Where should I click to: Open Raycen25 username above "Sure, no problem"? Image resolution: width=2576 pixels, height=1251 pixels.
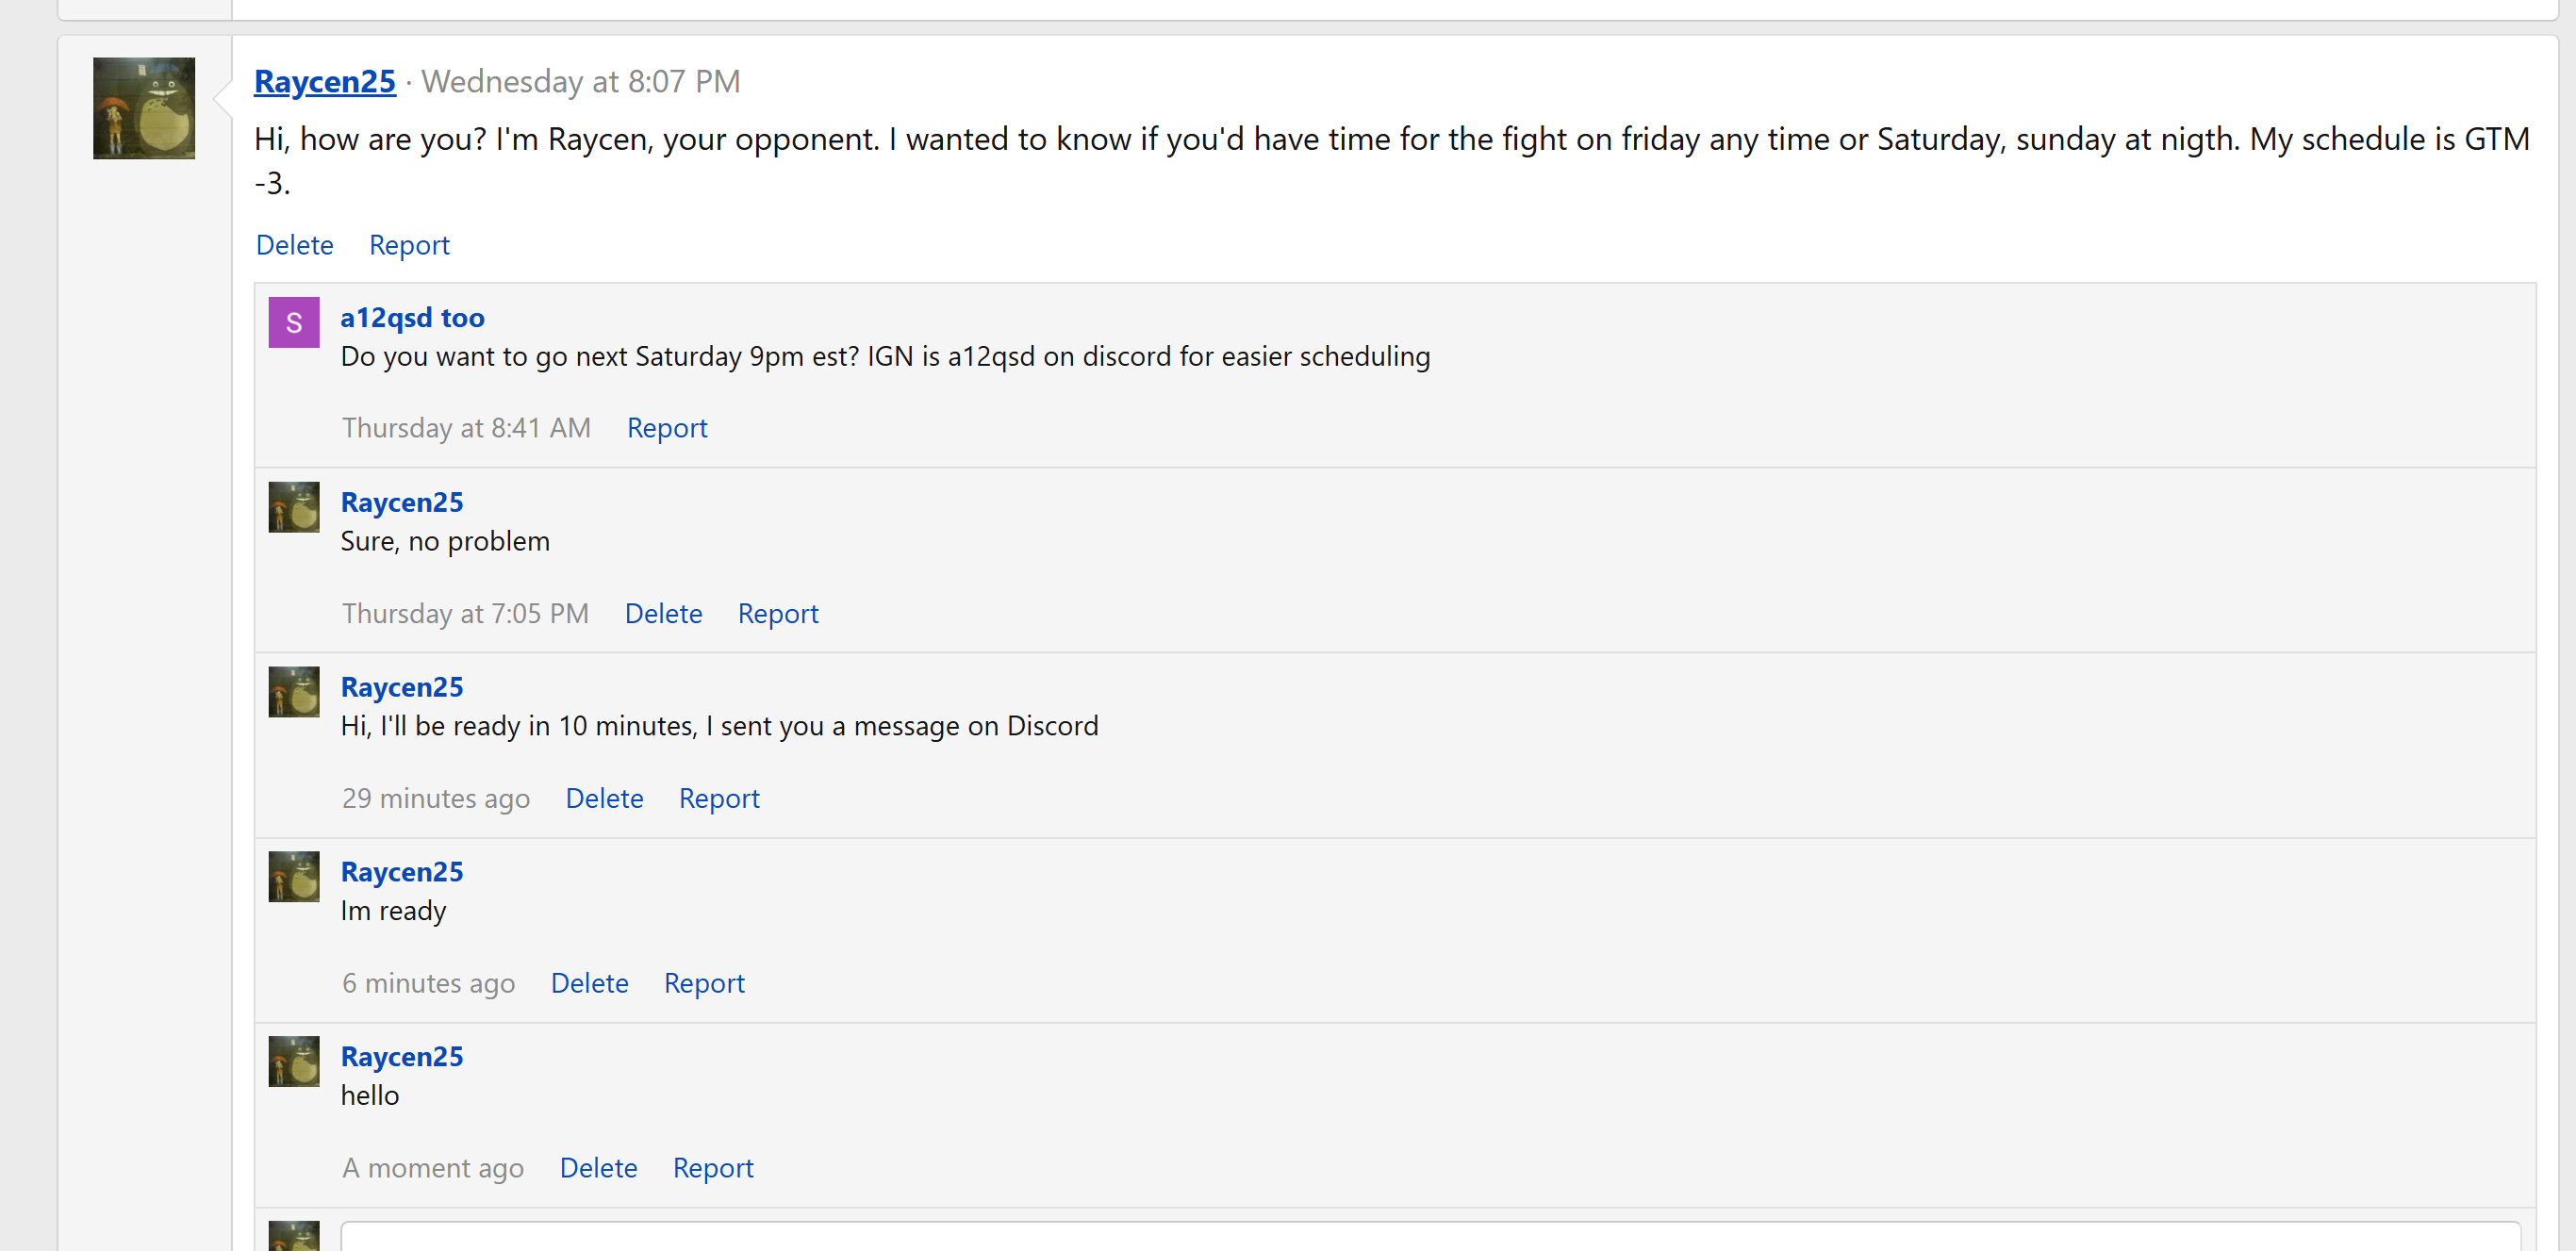pyautogui.click(x=401, y=502)
